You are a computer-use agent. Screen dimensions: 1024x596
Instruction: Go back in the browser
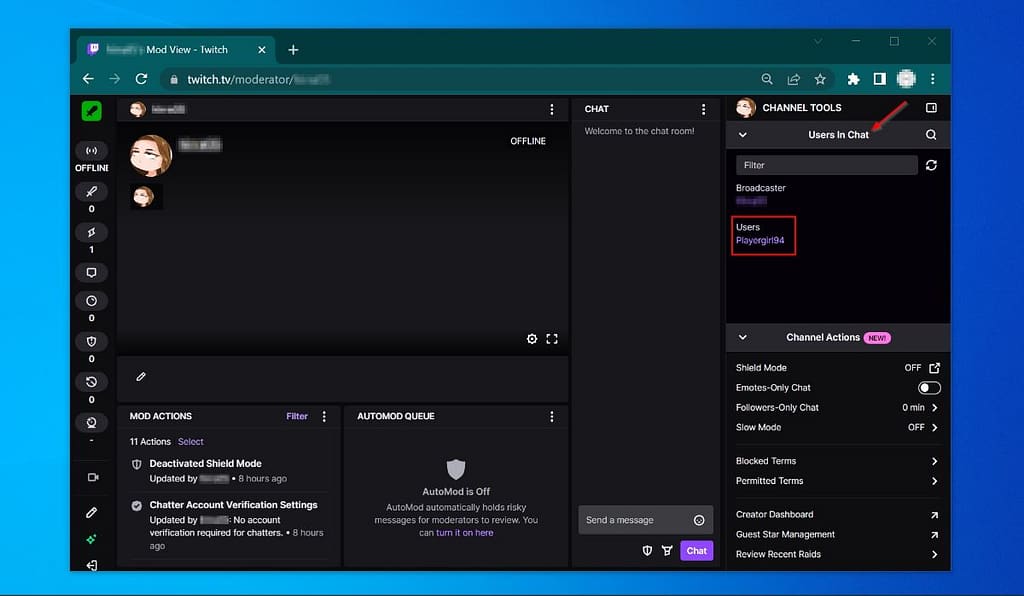pyautogui.click(x=88, y=79)
